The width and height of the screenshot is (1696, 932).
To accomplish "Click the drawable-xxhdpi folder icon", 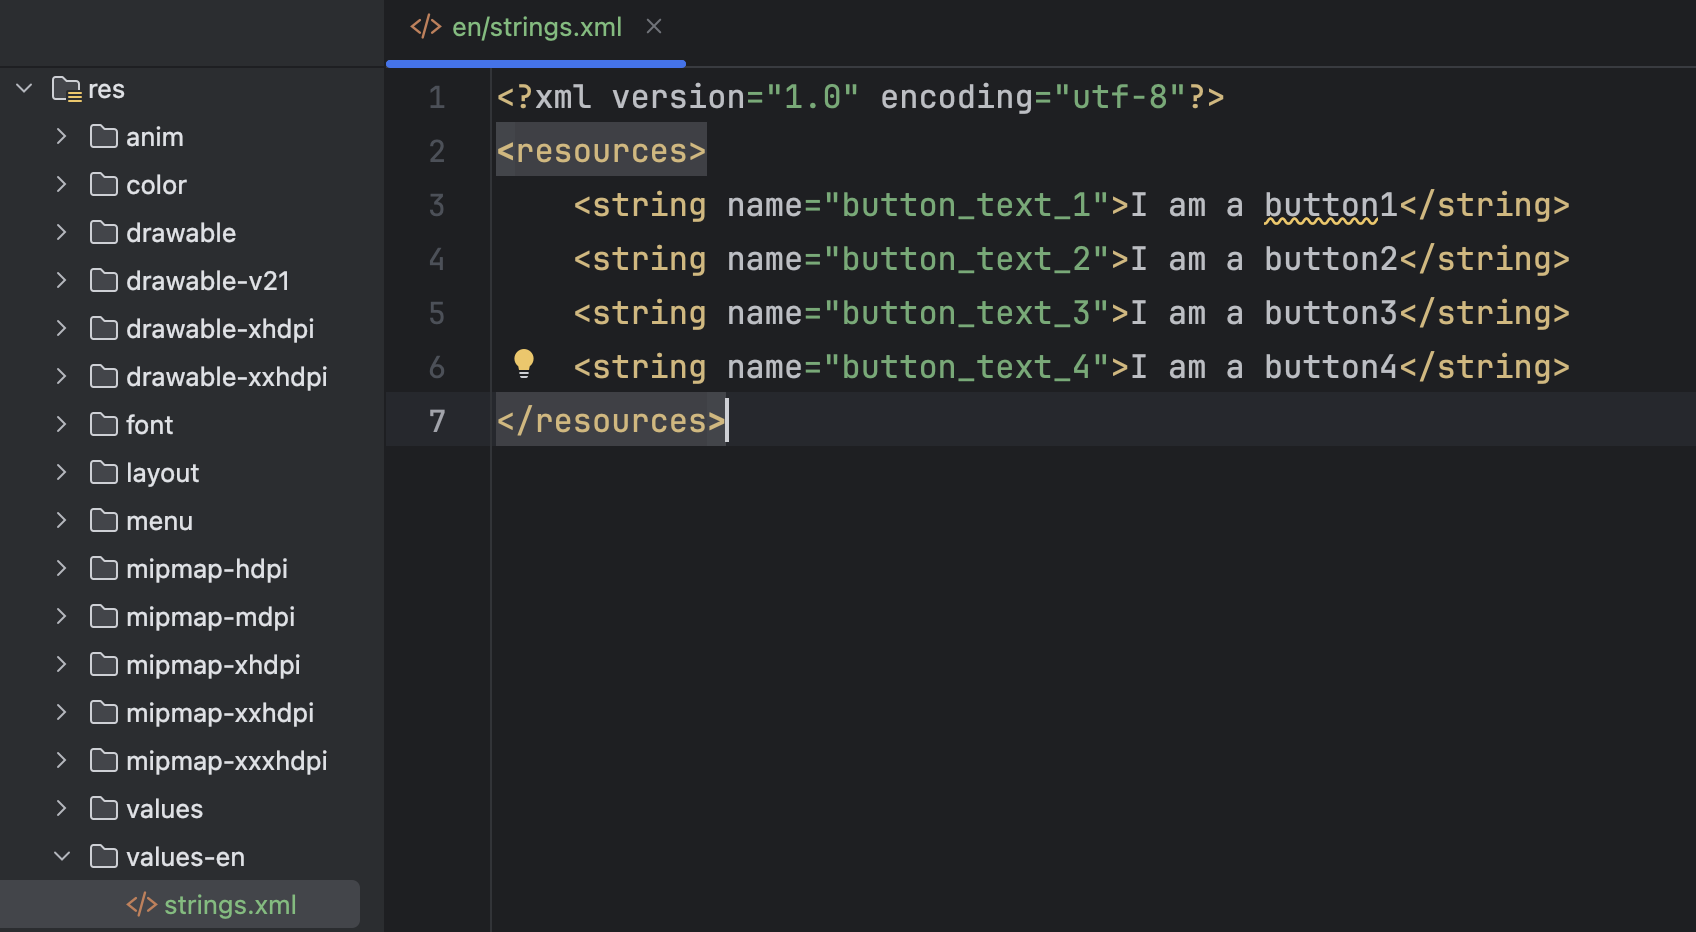I will (104, 376).
